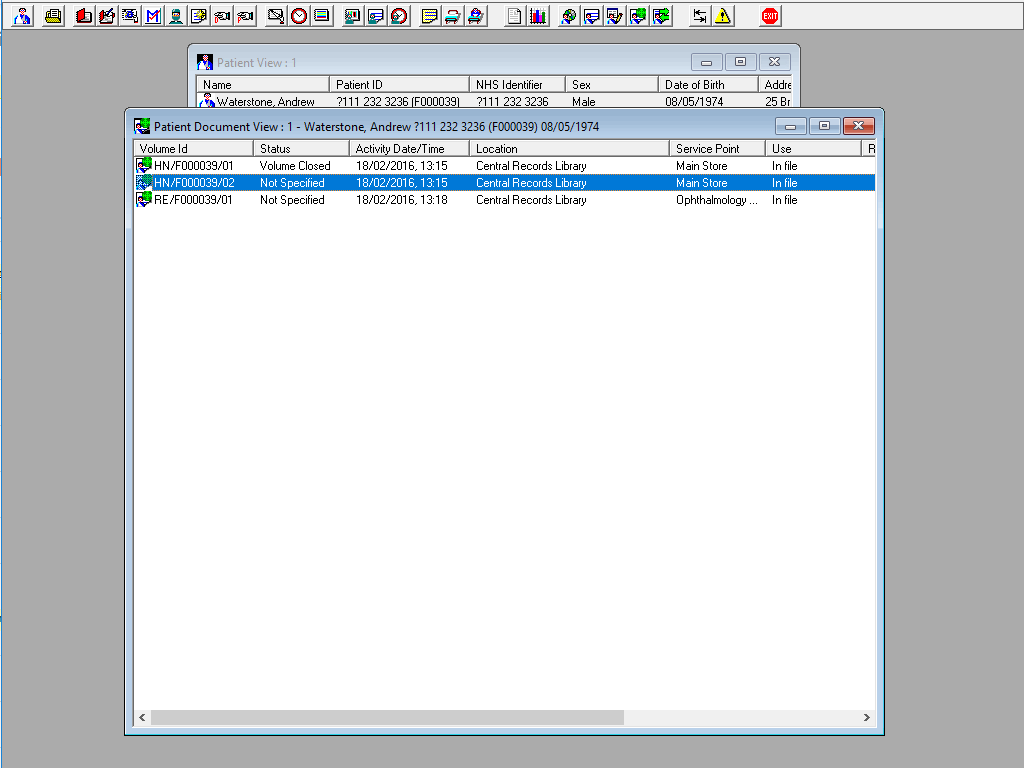
Task: Sort by Status column header
Action: (x=301, y=149)
